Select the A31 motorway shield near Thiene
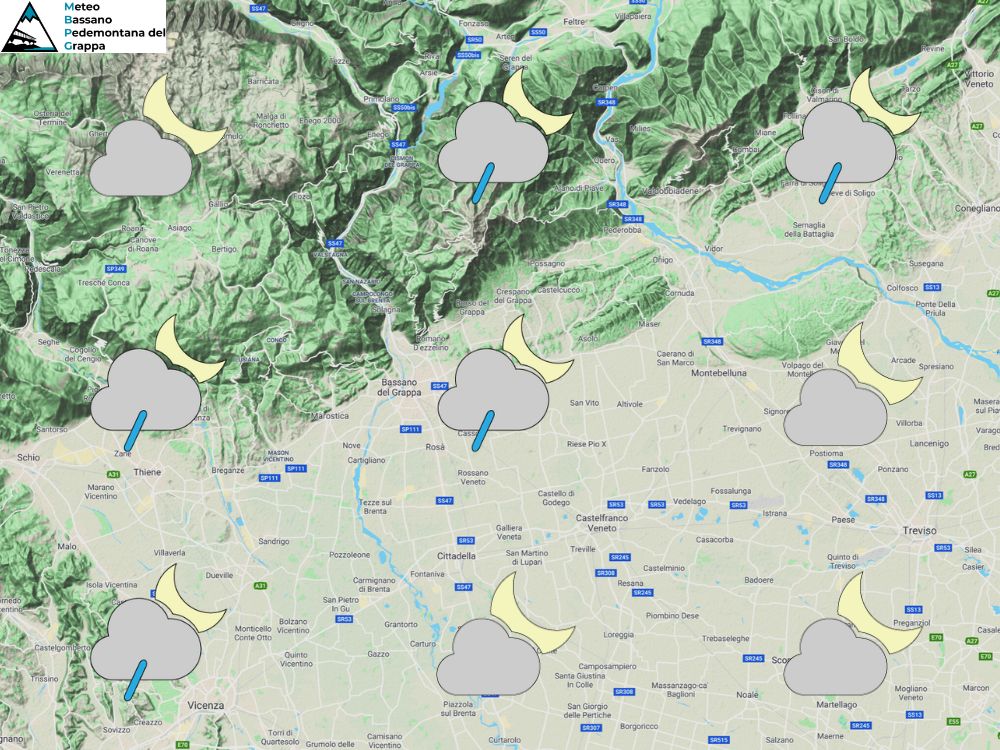The image size is (1000, 750). 113,474
